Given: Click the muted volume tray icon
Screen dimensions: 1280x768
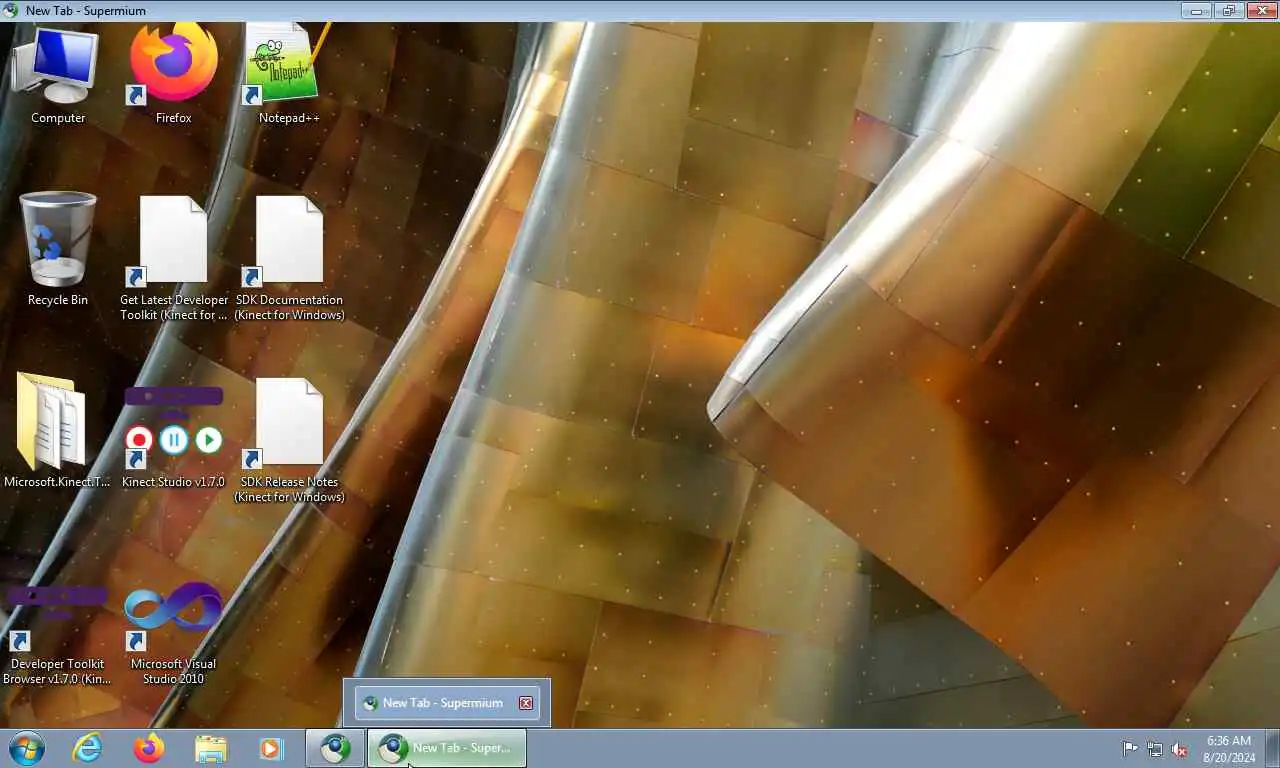Looking at the screenshot, I should [x=1179, y=749].
